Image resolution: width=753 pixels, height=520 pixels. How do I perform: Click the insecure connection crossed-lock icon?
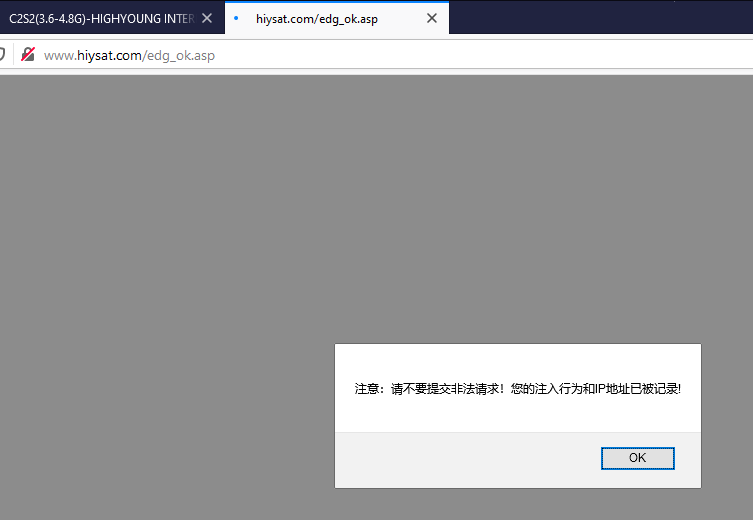(x=28, y=55)
